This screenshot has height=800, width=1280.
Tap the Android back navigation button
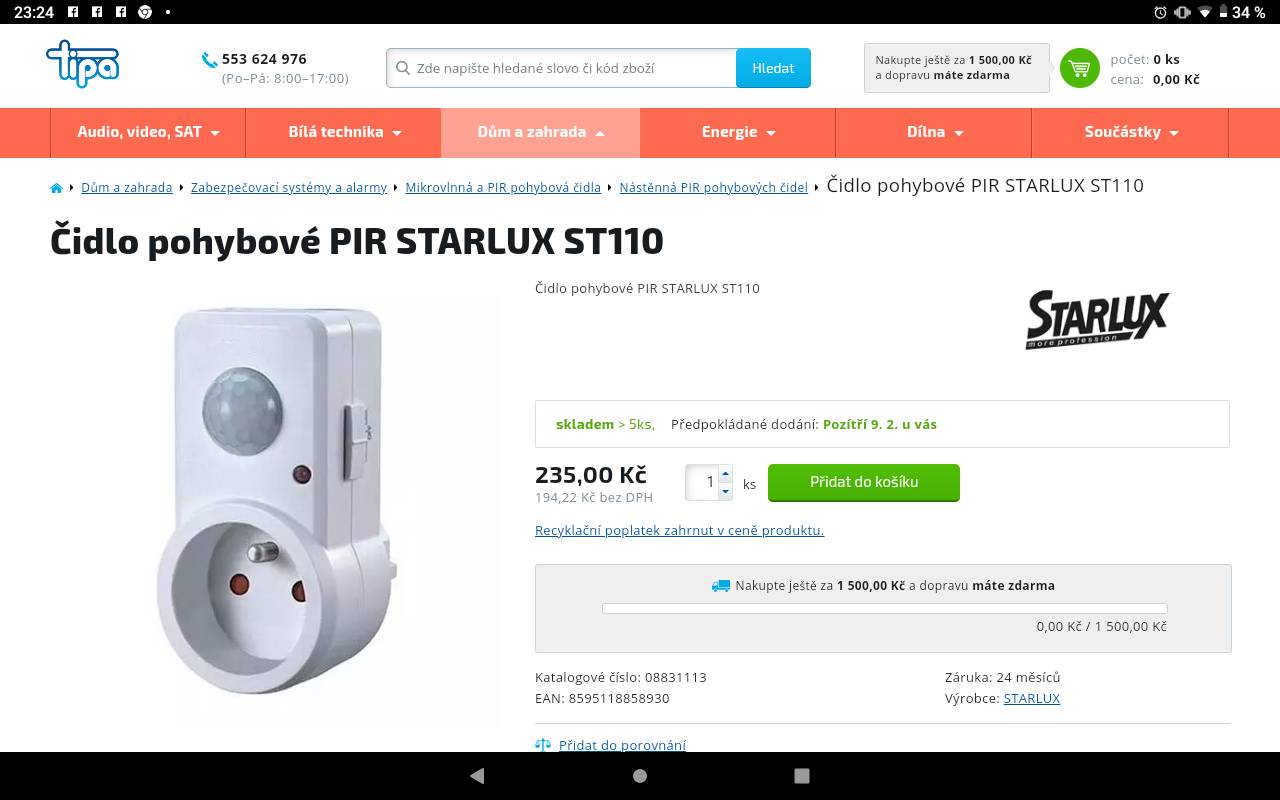[x=477, y=775]
